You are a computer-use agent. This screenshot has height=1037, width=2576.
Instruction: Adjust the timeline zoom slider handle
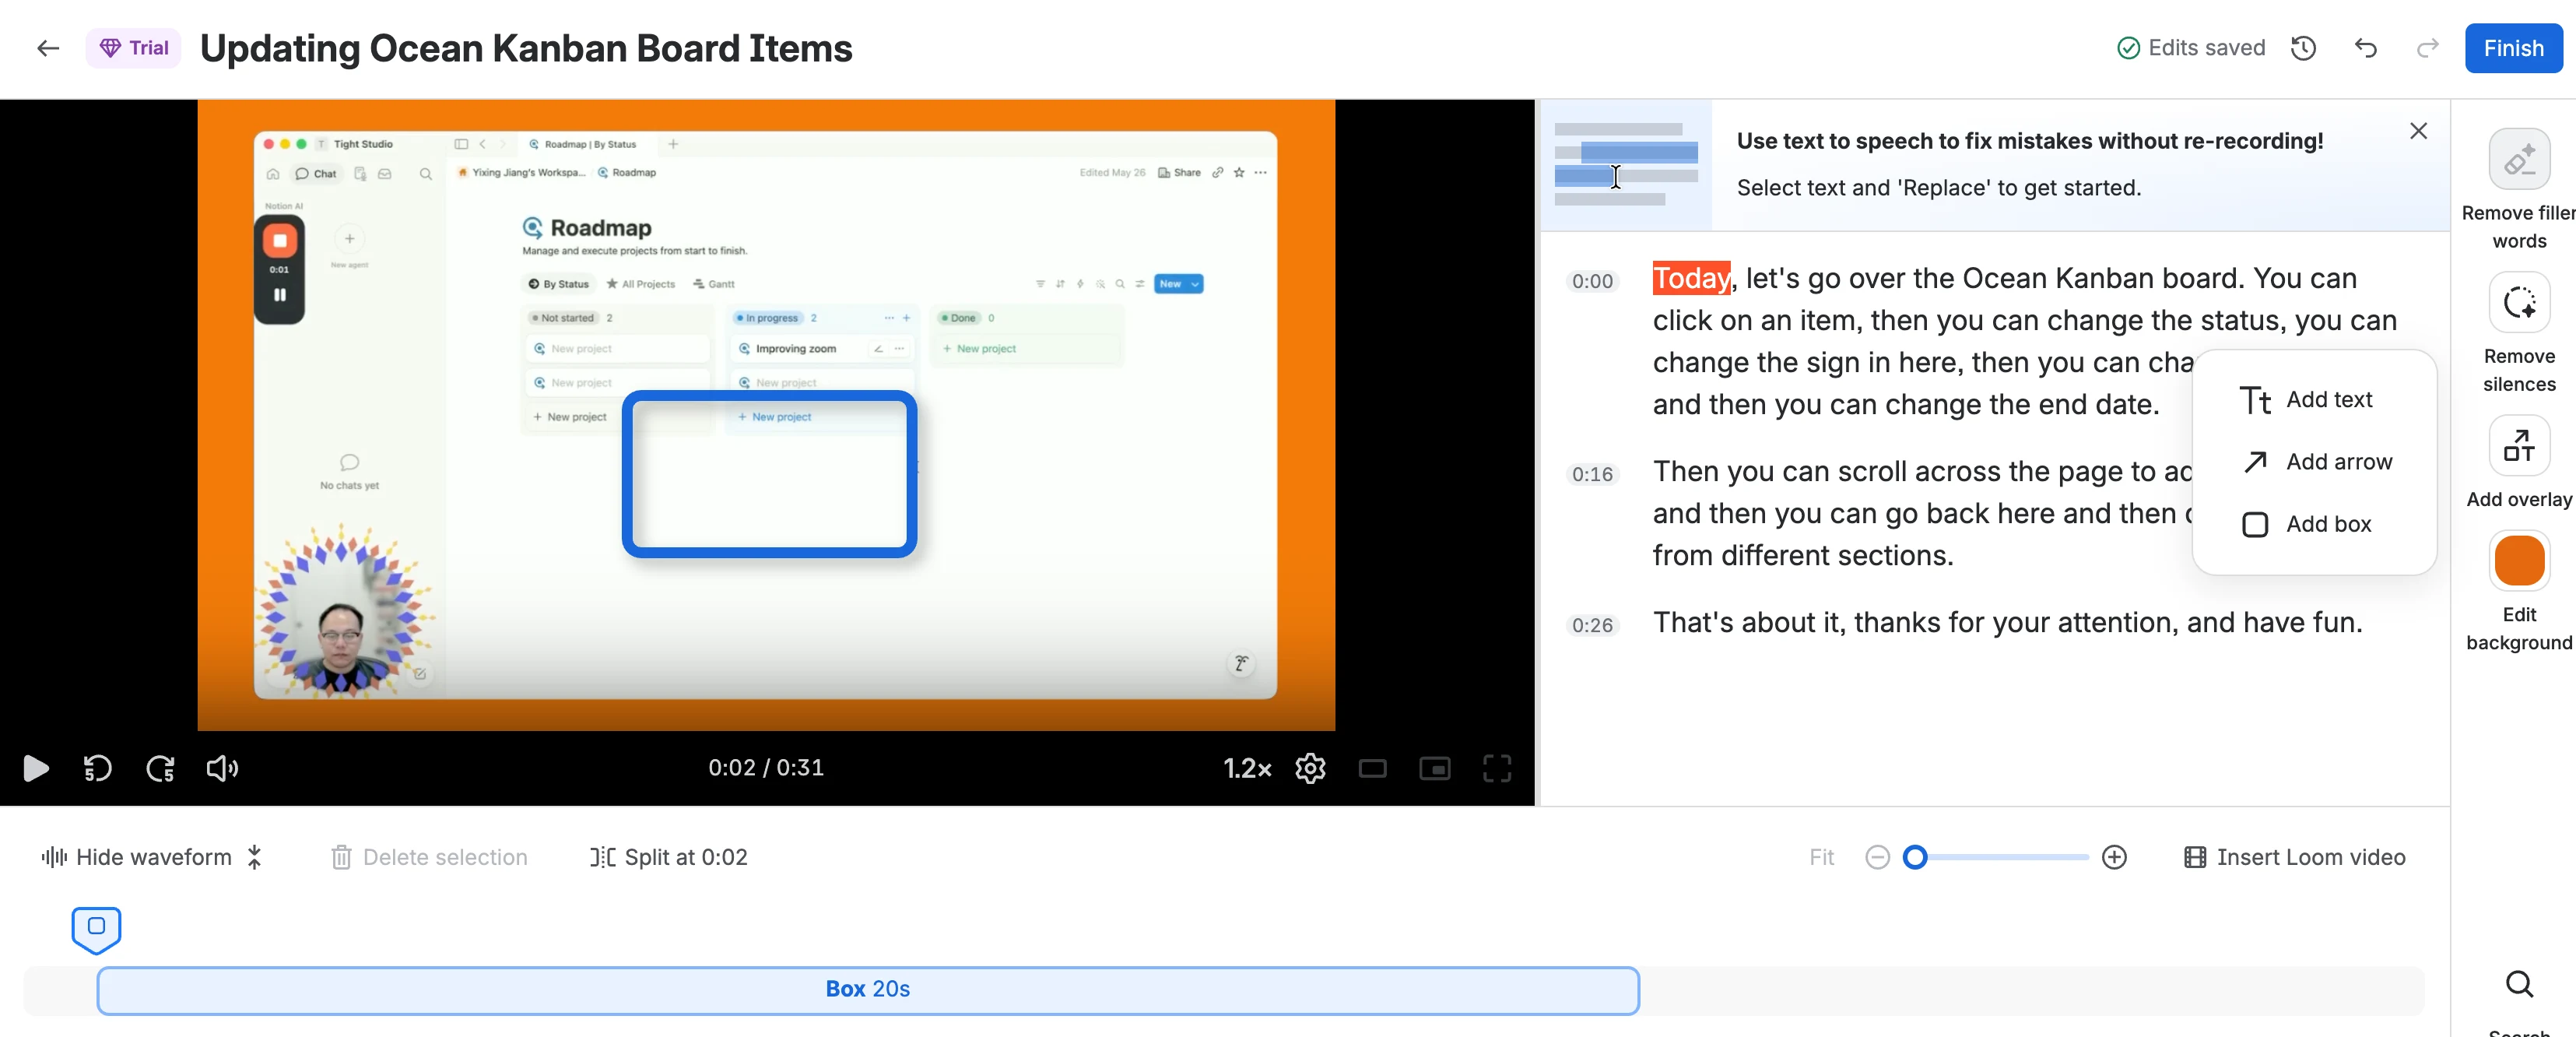point(1914,857)
